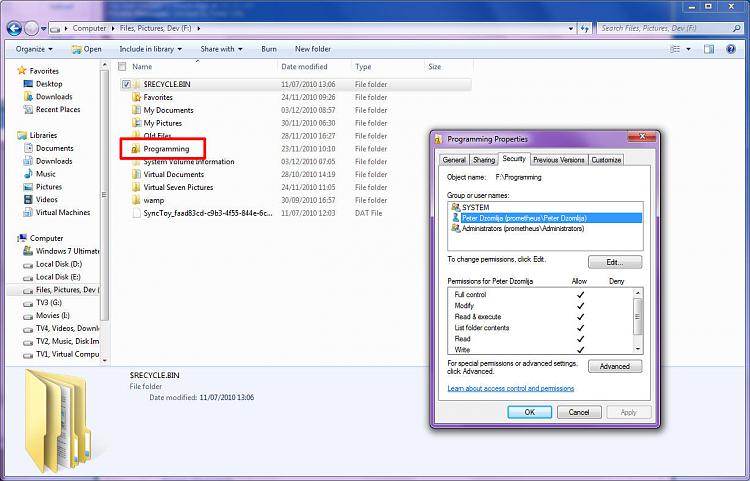Viewport: 750px width, 481px height.
Task: Select the My Pictures folder icon
Action: tap(136, 123)
